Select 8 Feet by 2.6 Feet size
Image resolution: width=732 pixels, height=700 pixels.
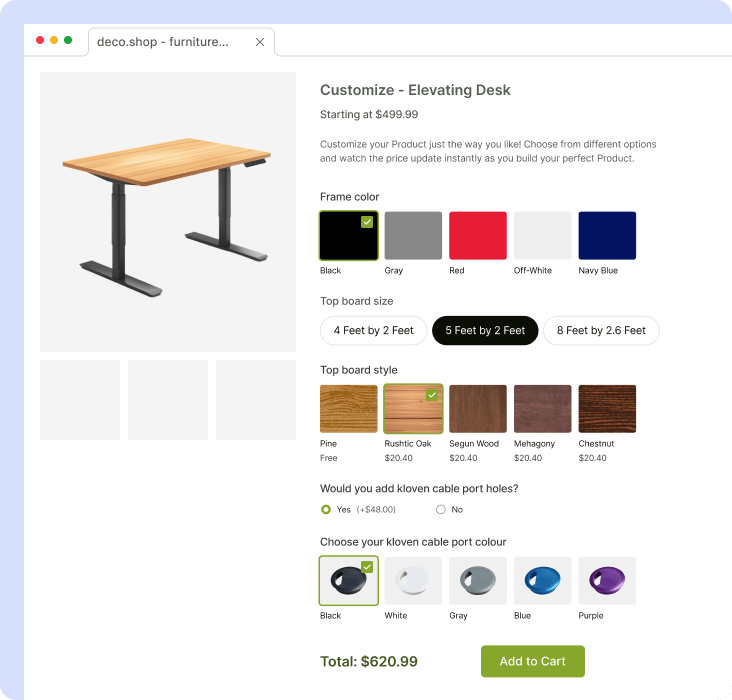tap(601, 331)
